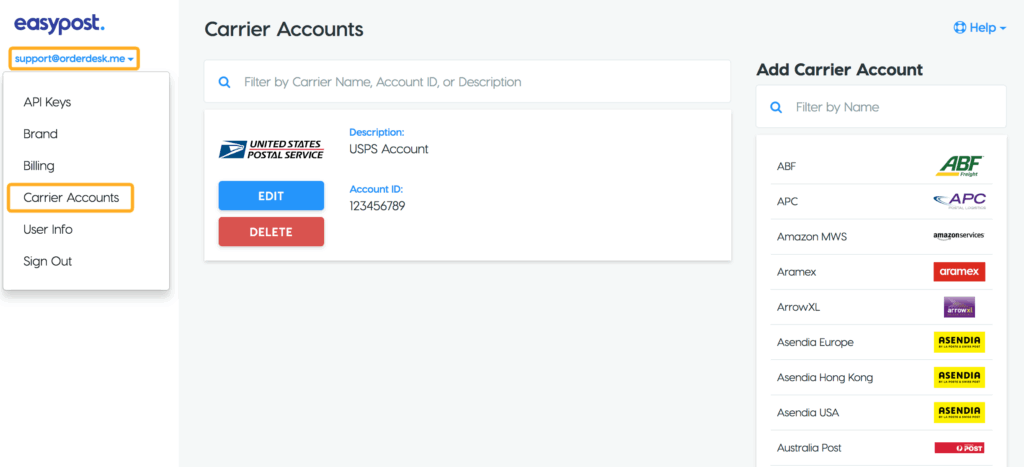Select Asendia Hong Kong from carrier list
Viewport: 1024px width, 467px height.
[x=825, y=377]
